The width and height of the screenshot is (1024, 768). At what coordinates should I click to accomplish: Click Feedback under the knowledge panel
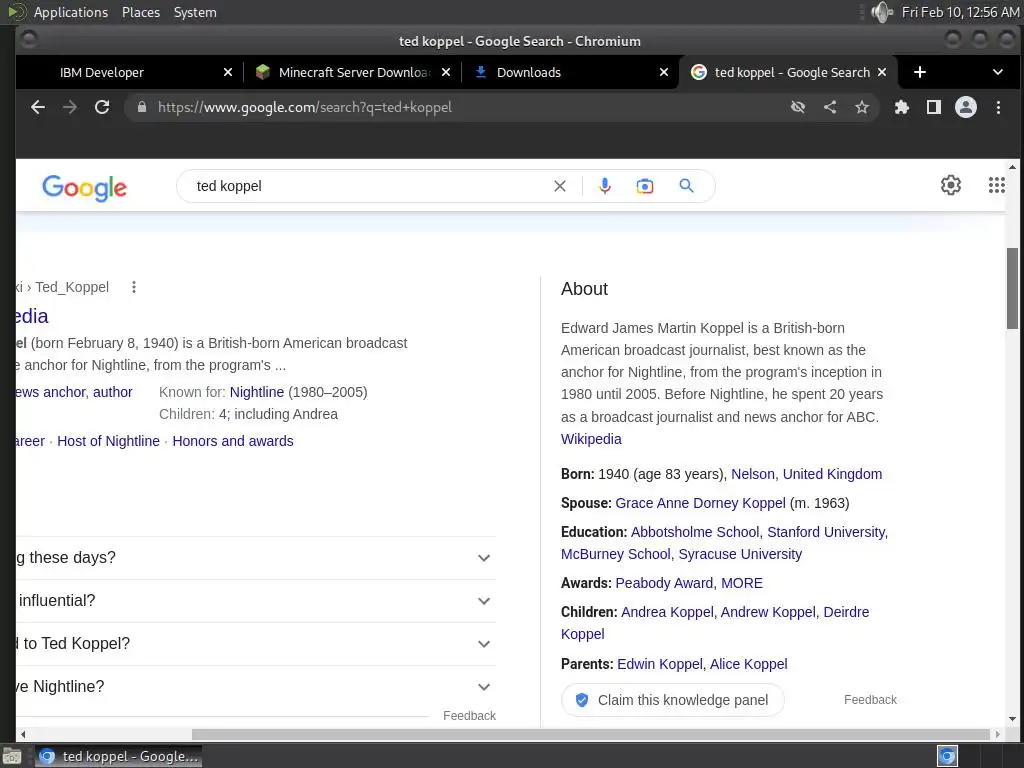[x=870, y=700]
